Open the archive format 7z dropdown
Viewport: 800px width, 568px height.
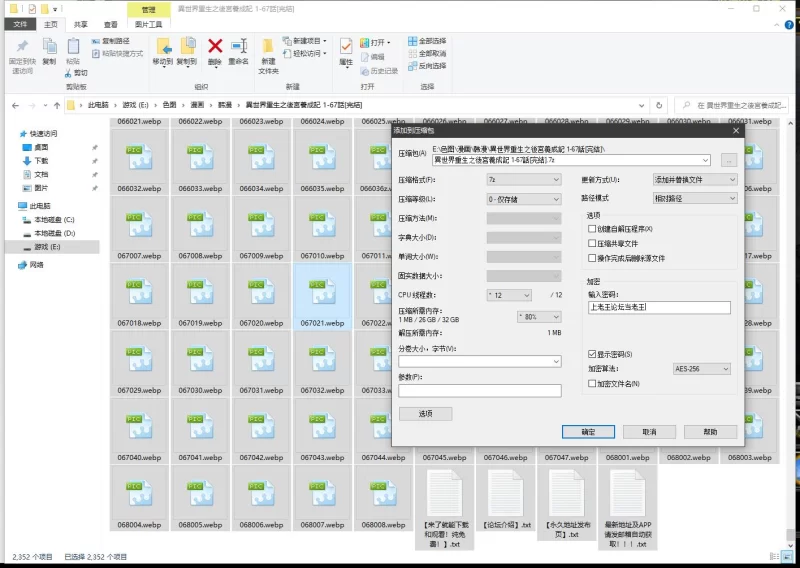click(524, 180)
